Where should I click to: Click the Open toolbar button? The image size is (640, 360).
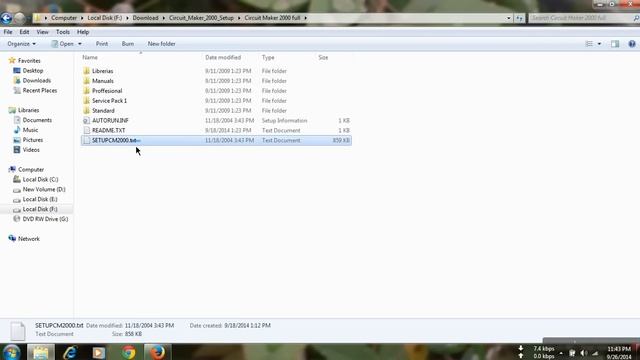click(x=62, y=44)
